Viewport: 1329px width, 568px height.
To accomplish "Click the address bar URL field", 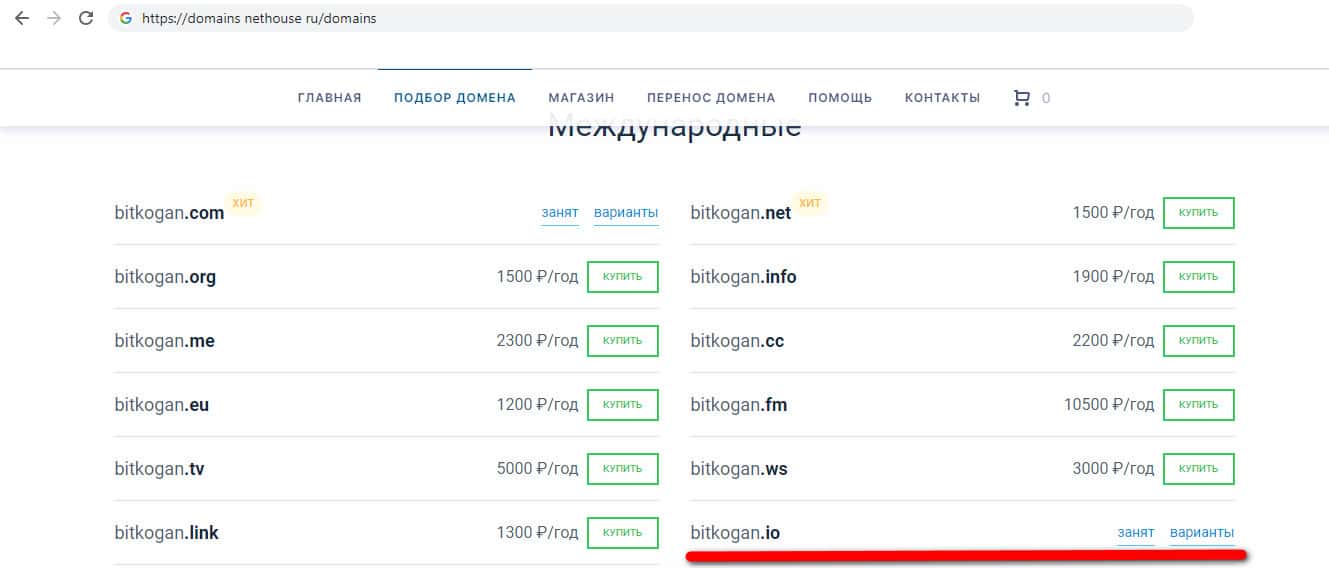I will (x=650, y=18).
